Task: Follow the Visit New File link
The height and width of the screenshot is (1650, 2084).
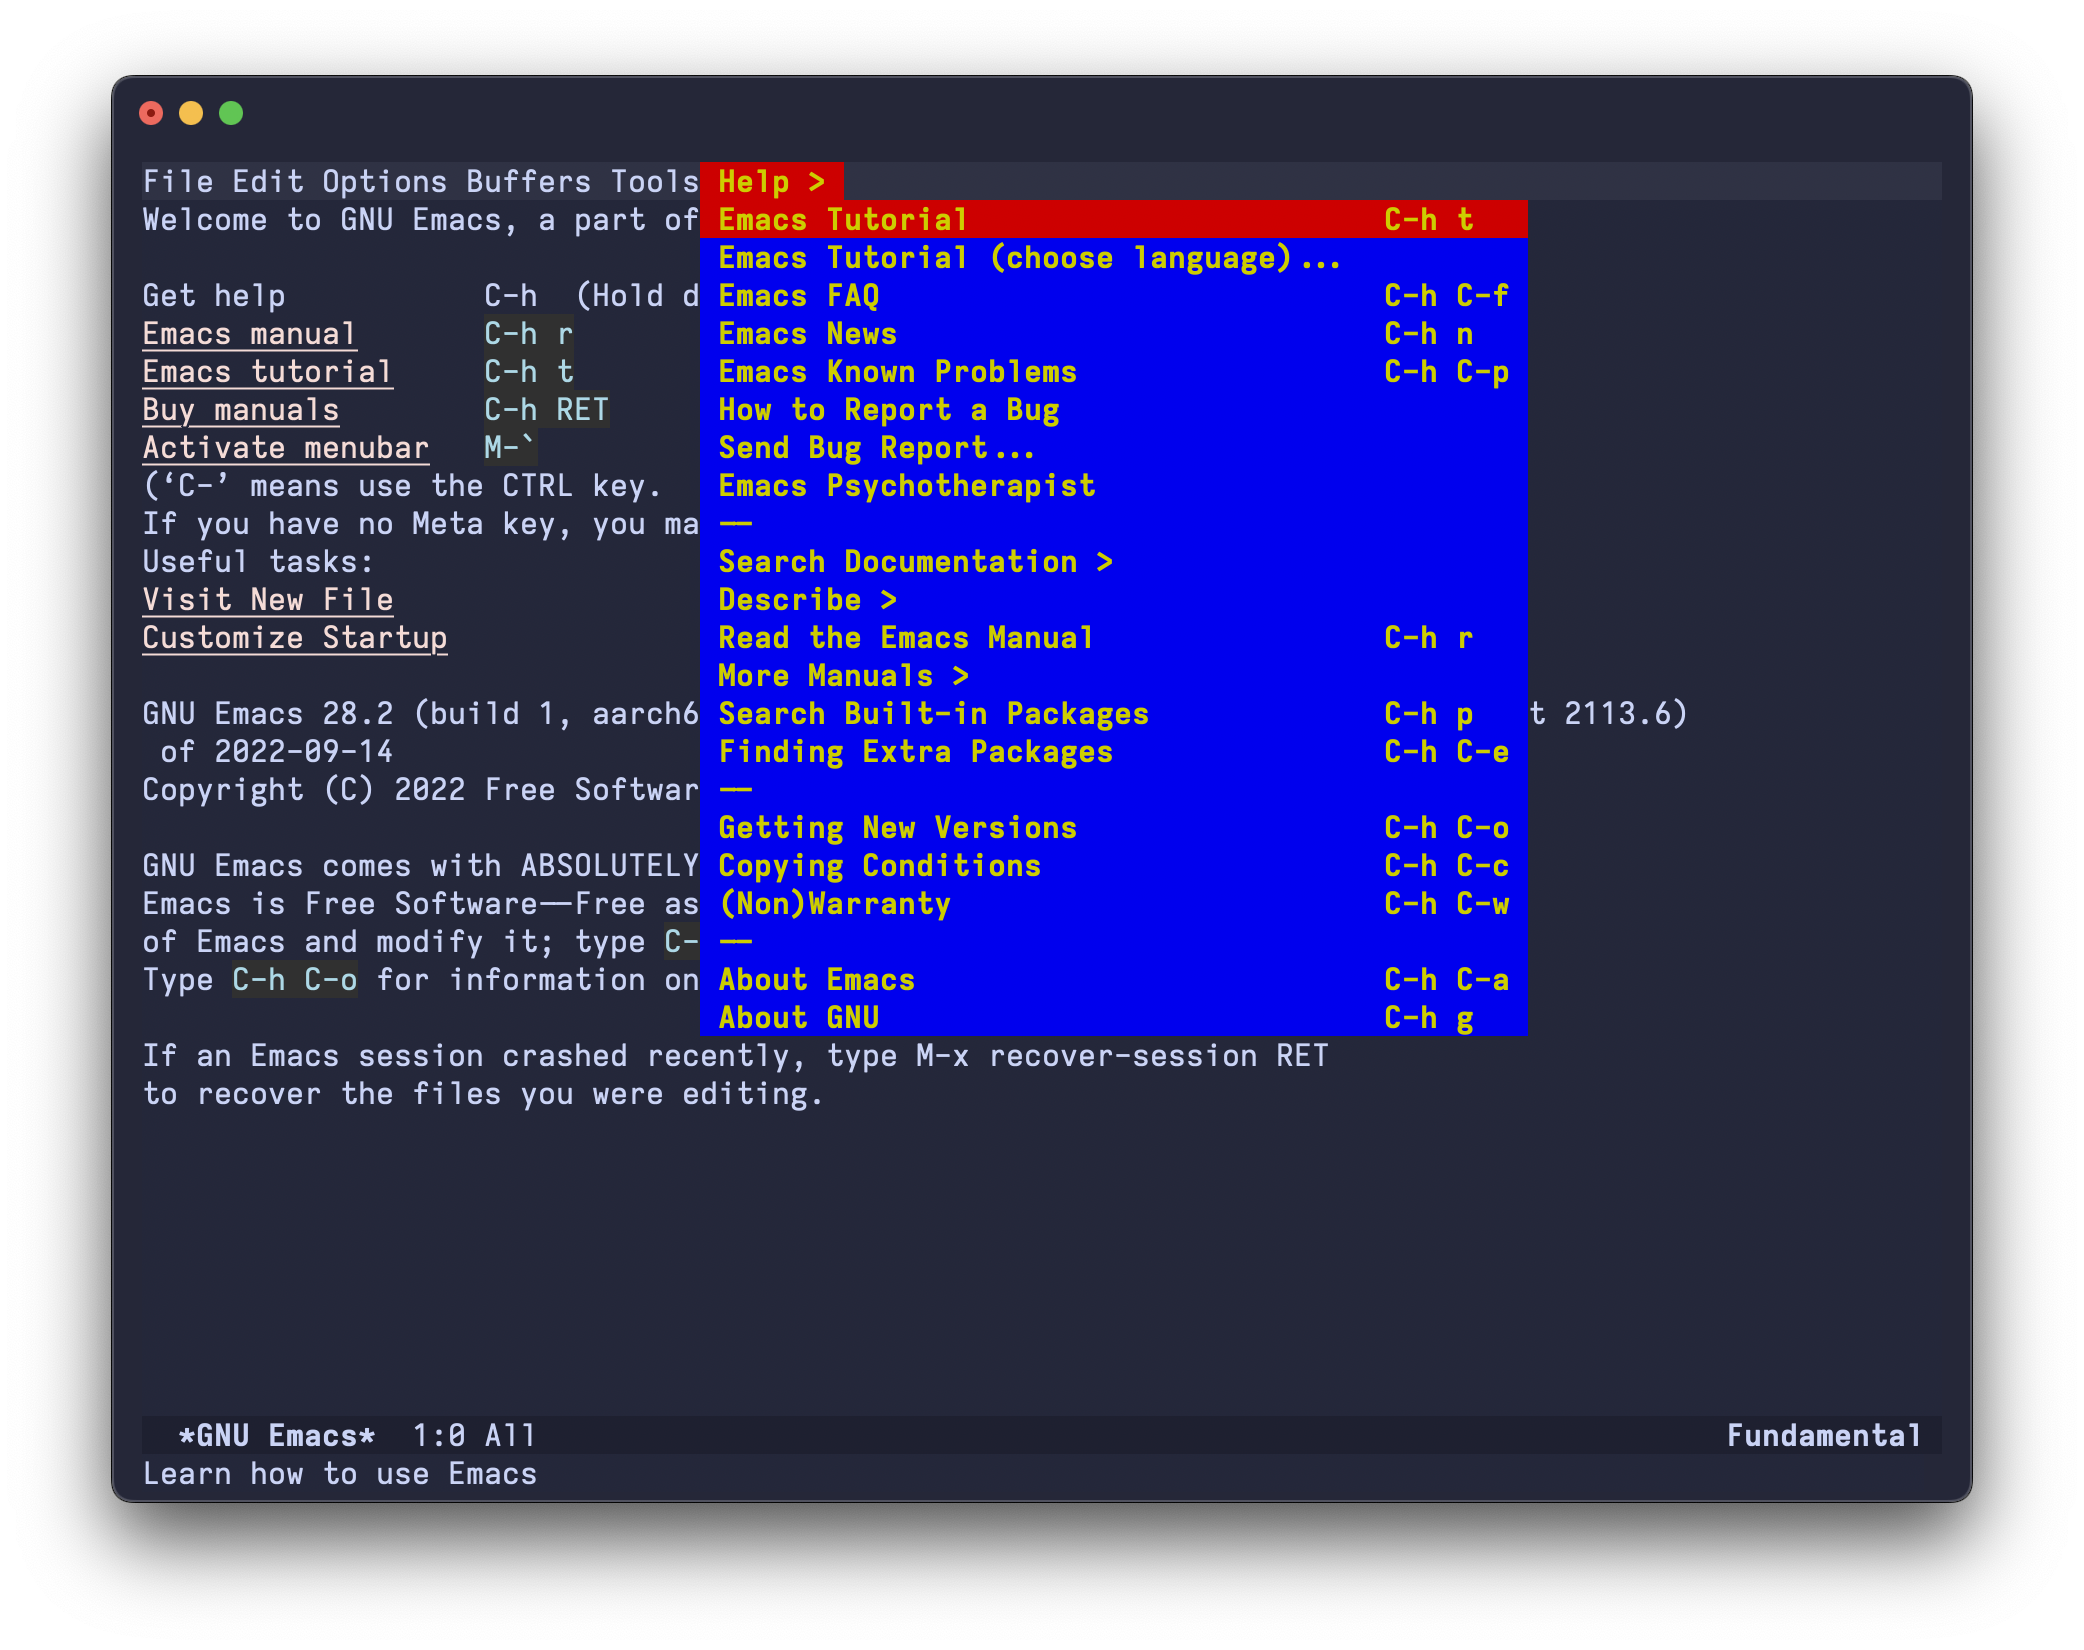Action: [x=267, y=600]
